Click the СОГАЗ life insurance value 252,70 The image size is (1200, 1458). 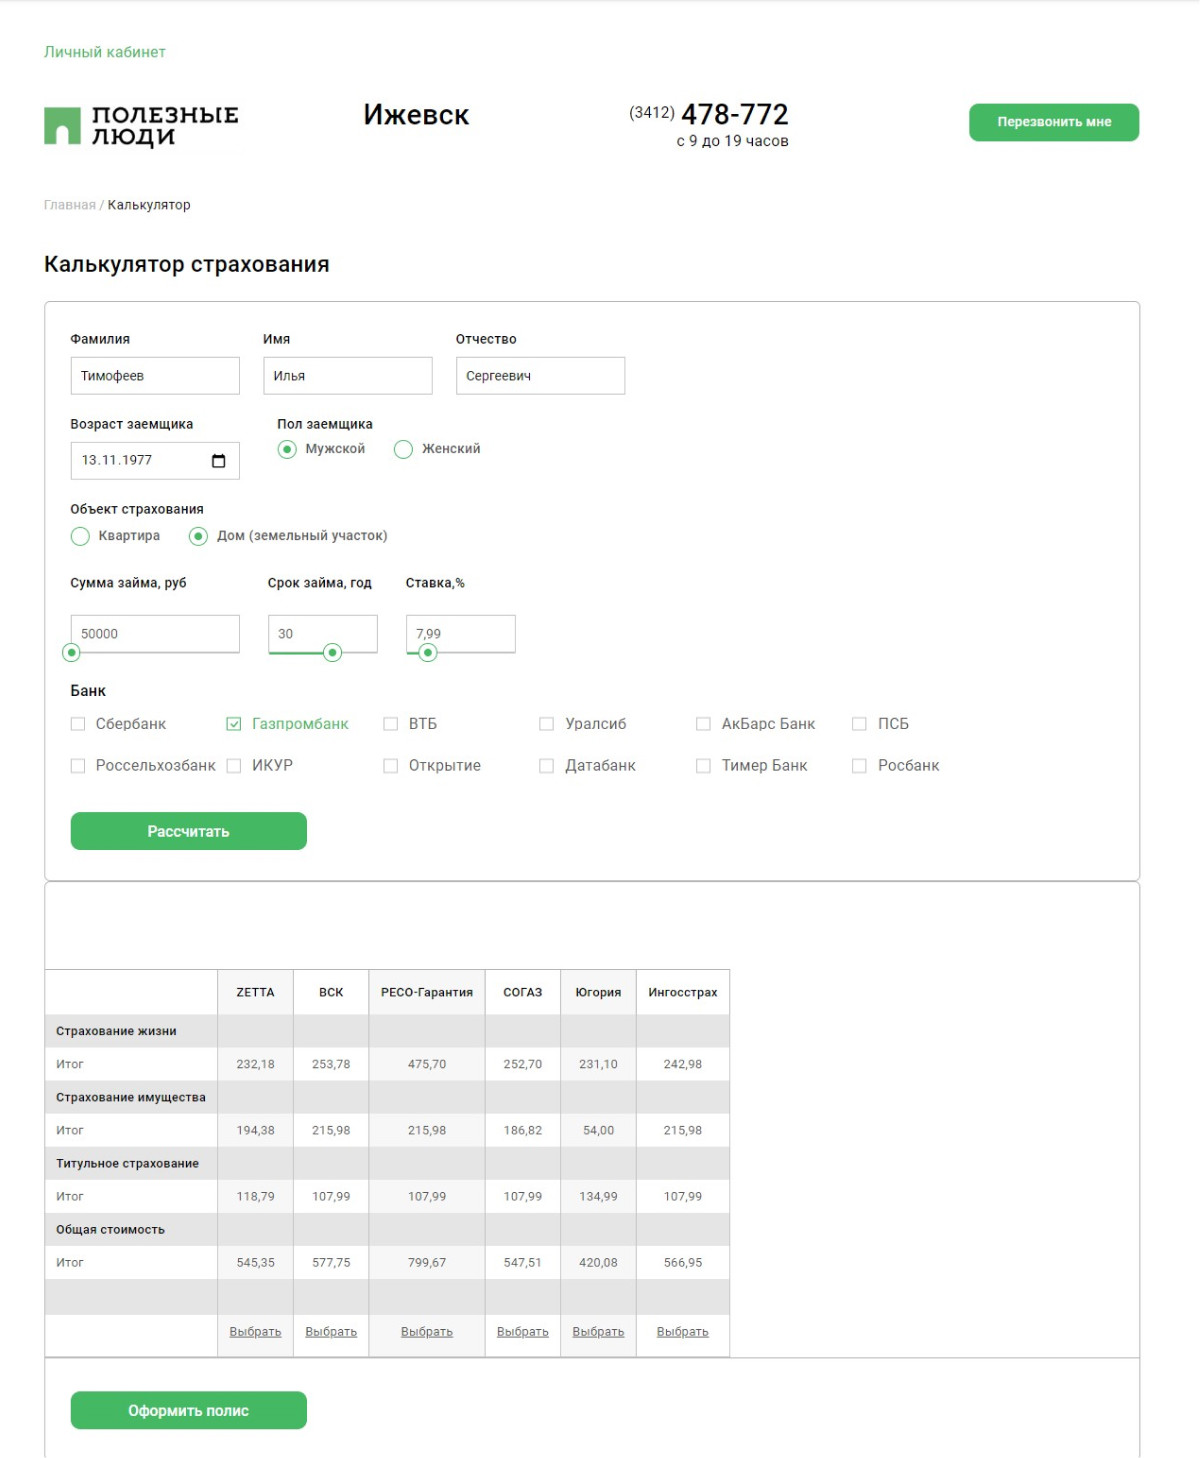coord(523,1064)
